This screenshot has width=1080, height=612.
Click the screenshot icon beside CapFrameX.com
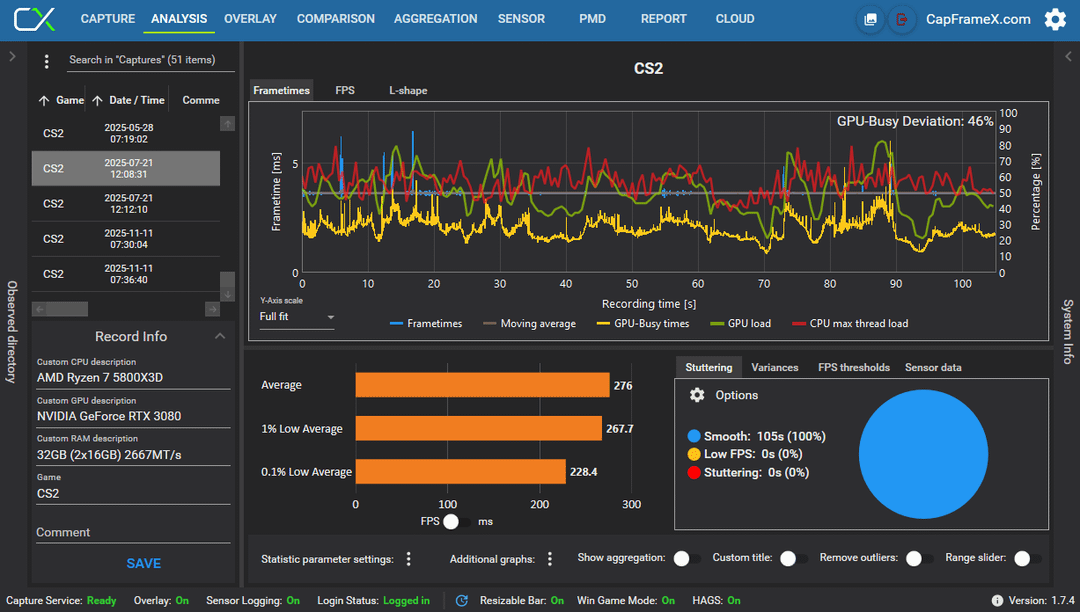click(x=871, y=19)
